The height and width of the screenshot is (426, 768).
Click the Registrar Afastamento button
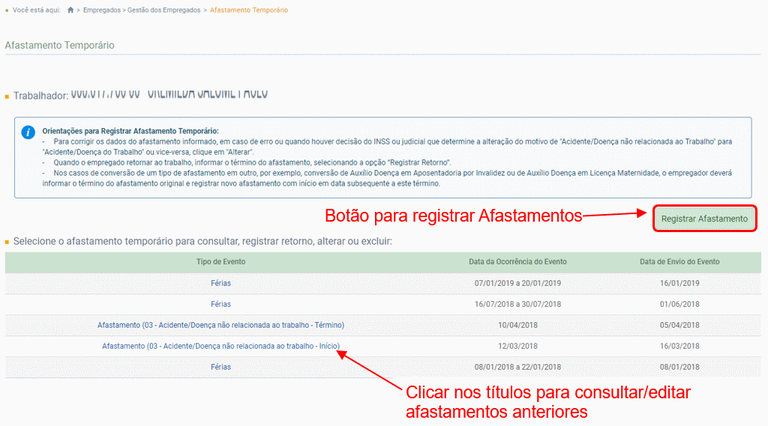click(x=704, y=218)
